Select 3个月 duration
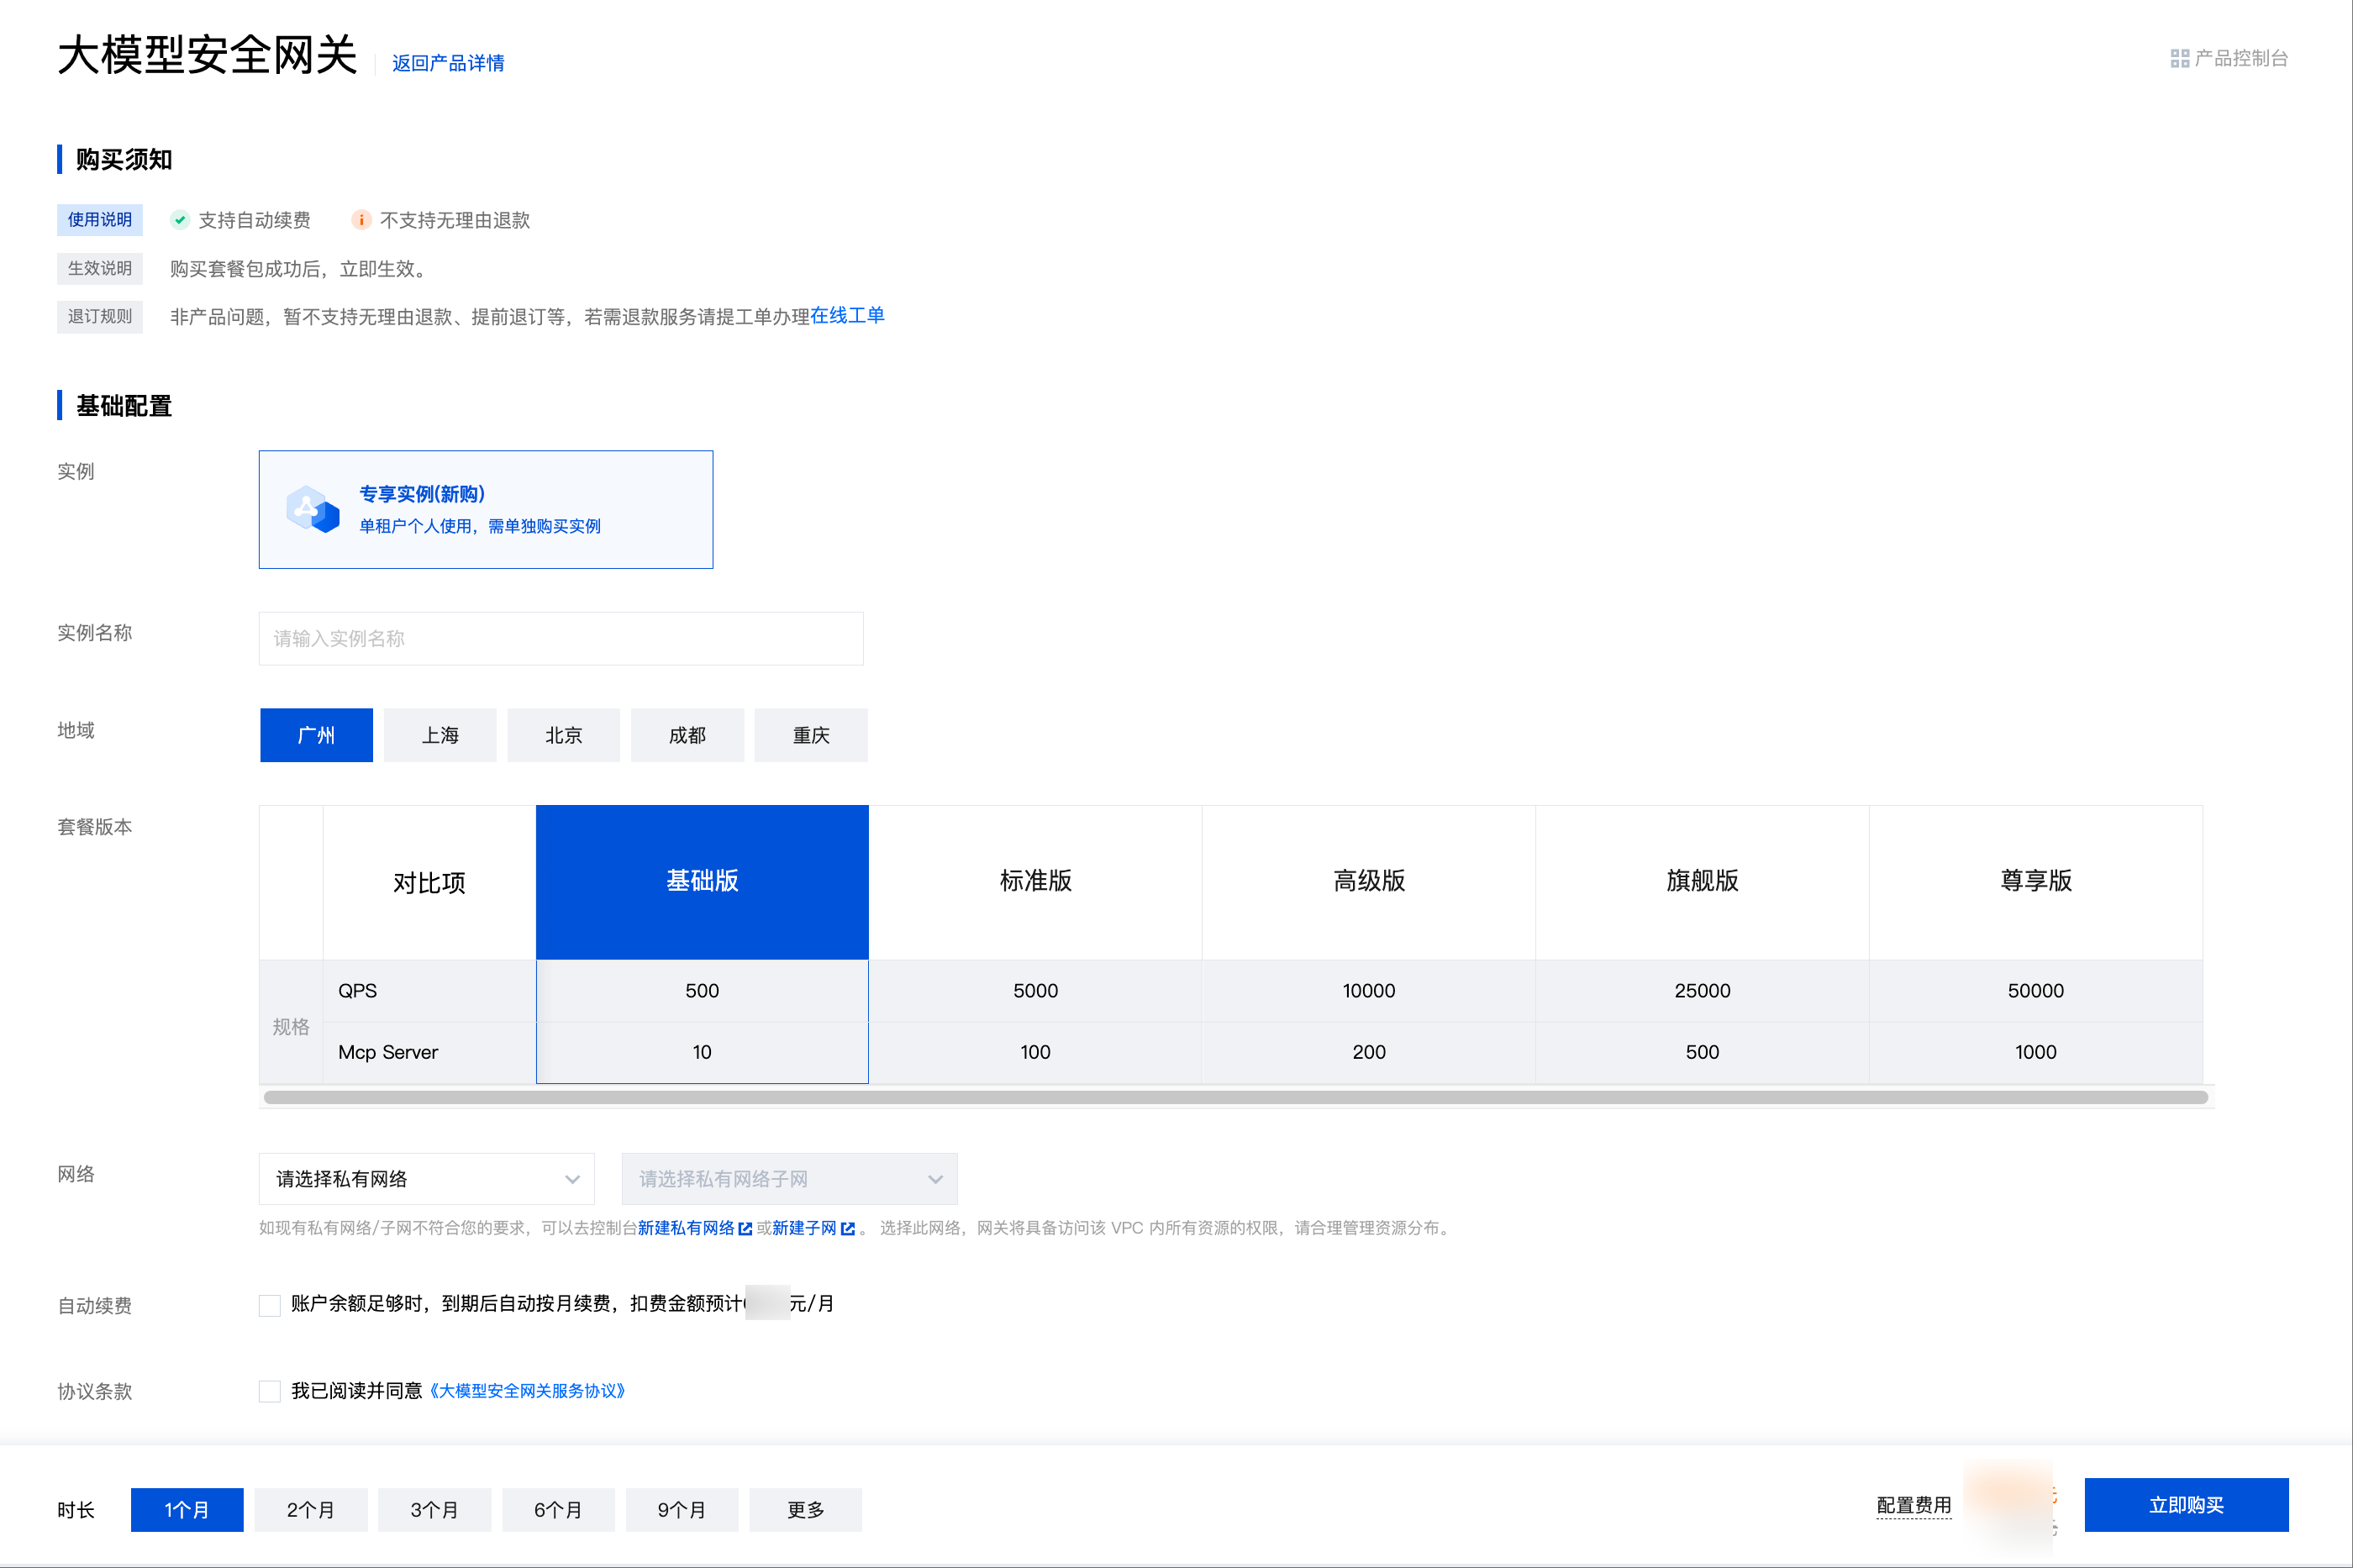This screenshot has height=1568, width=2353. click(435, 1510)
